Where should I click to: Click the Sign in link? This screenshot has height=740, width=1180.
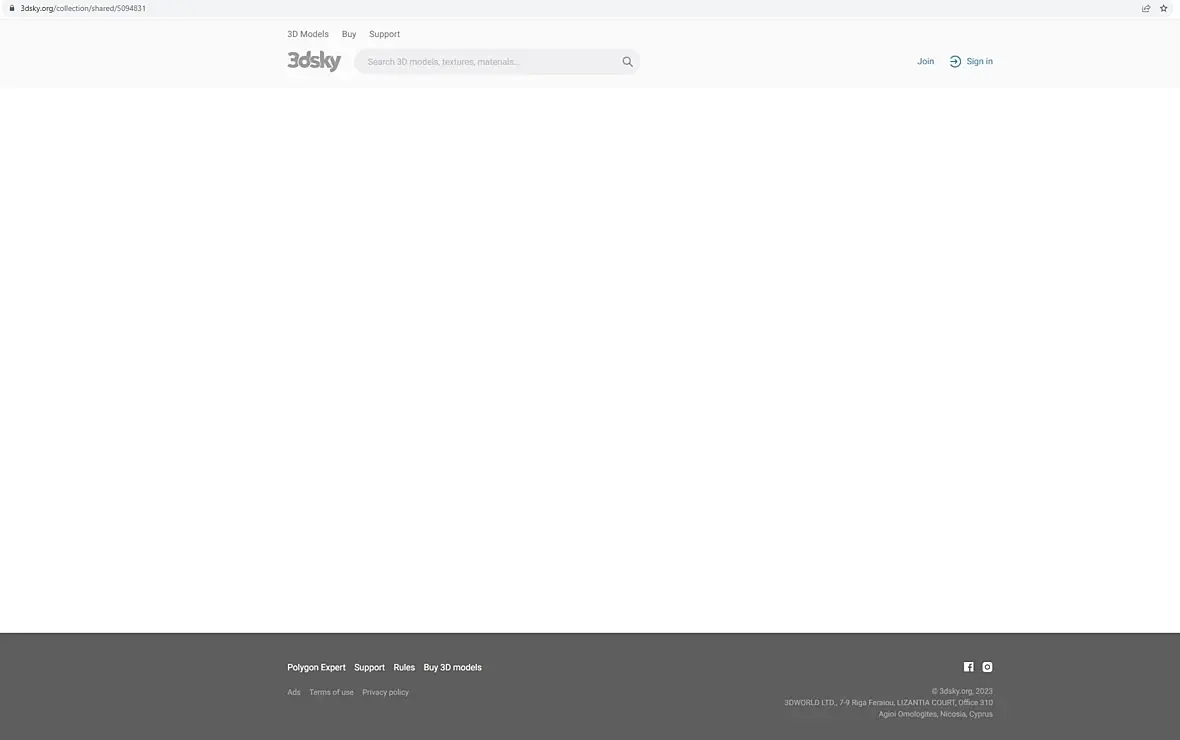click(x=979, y=62)
